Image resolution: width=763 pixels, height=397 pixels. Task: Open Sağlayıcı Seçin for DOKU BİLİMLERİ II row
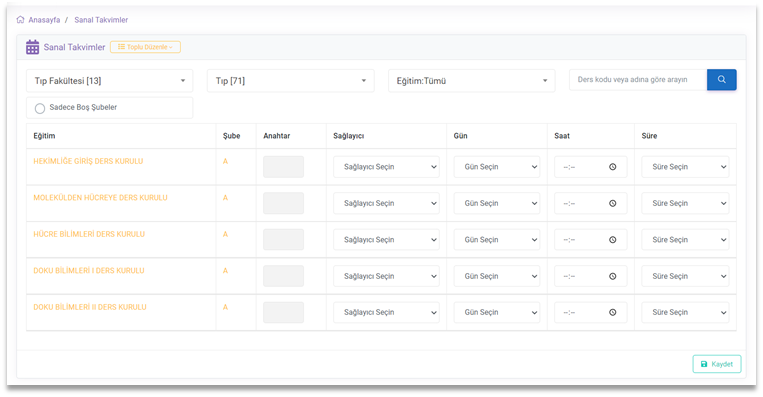coord(386,312)
